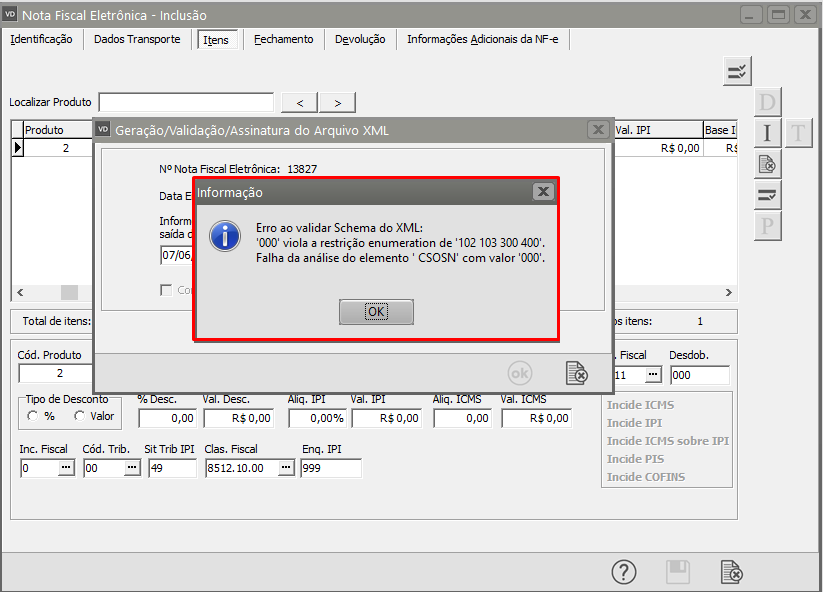The image size is (823, 592).
Task: Click the Localizar Produto search field
Action: 186,102
